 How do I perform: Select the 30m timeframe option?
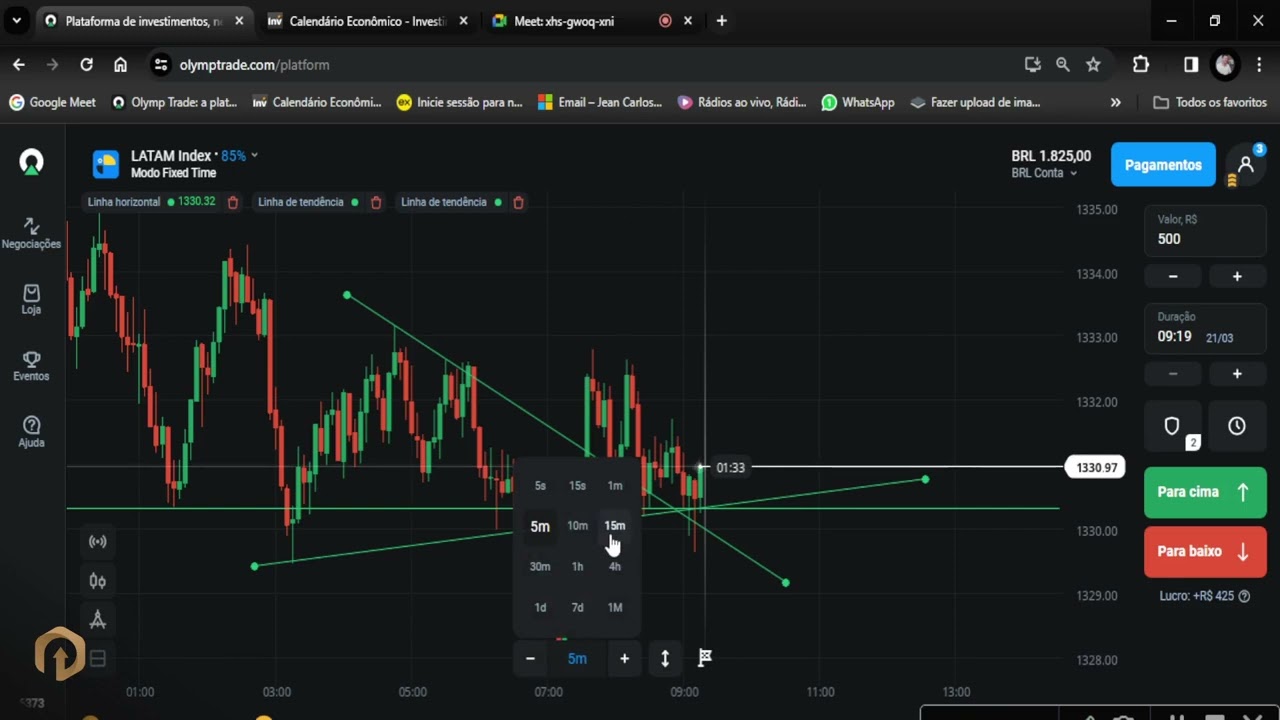coord(540,567)
